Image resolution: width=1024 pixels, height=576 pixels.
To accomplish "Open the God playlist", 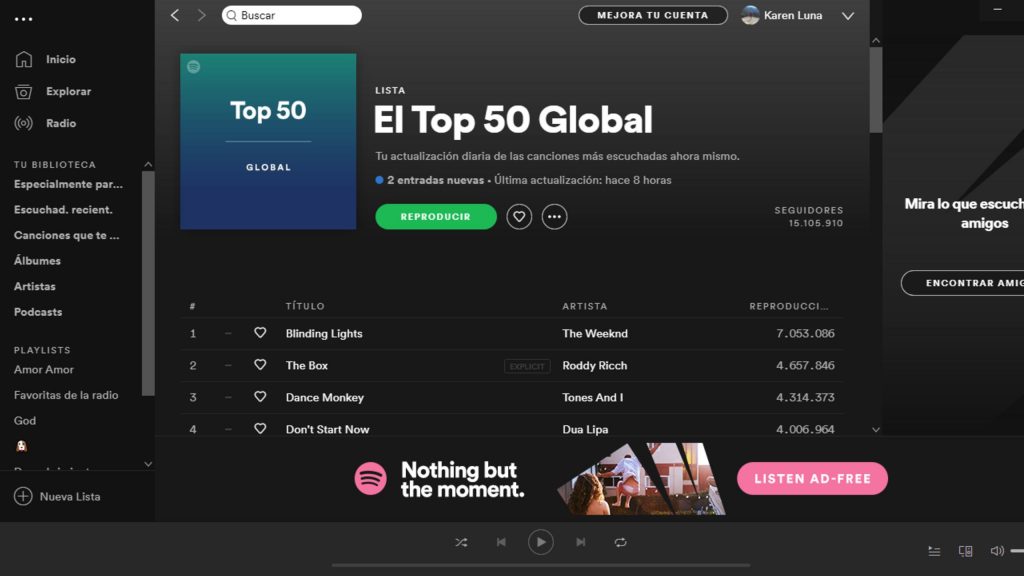I will coord(25,421).
